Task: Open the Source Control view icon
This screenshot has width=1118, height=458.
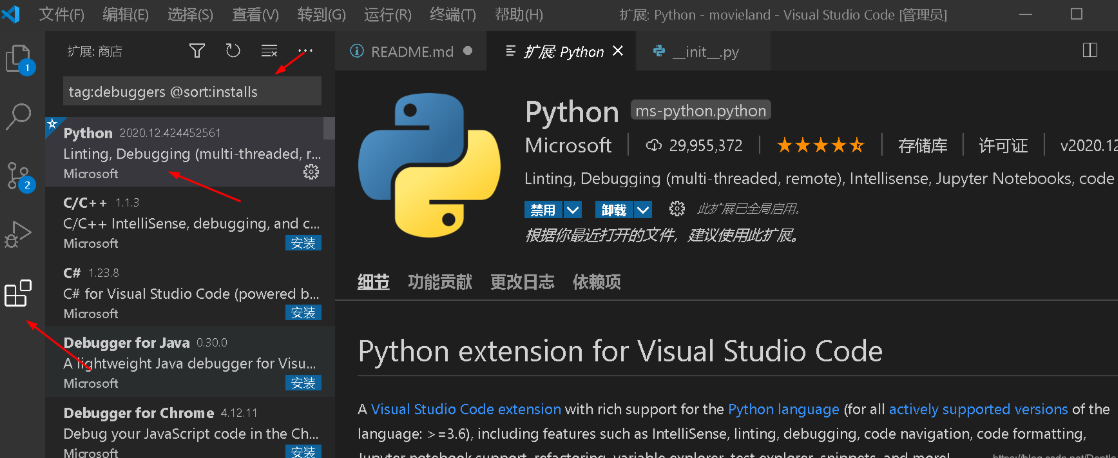Action: pyautogui.click(x=20, y=175)
